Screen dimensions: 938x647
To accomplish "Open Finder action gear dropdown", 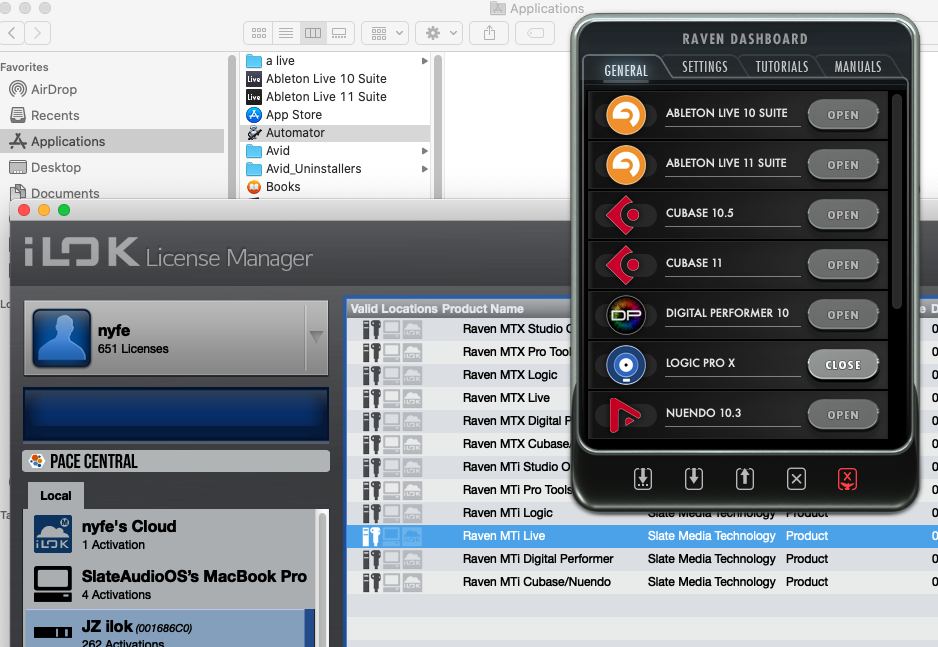I will pos(440,33).
